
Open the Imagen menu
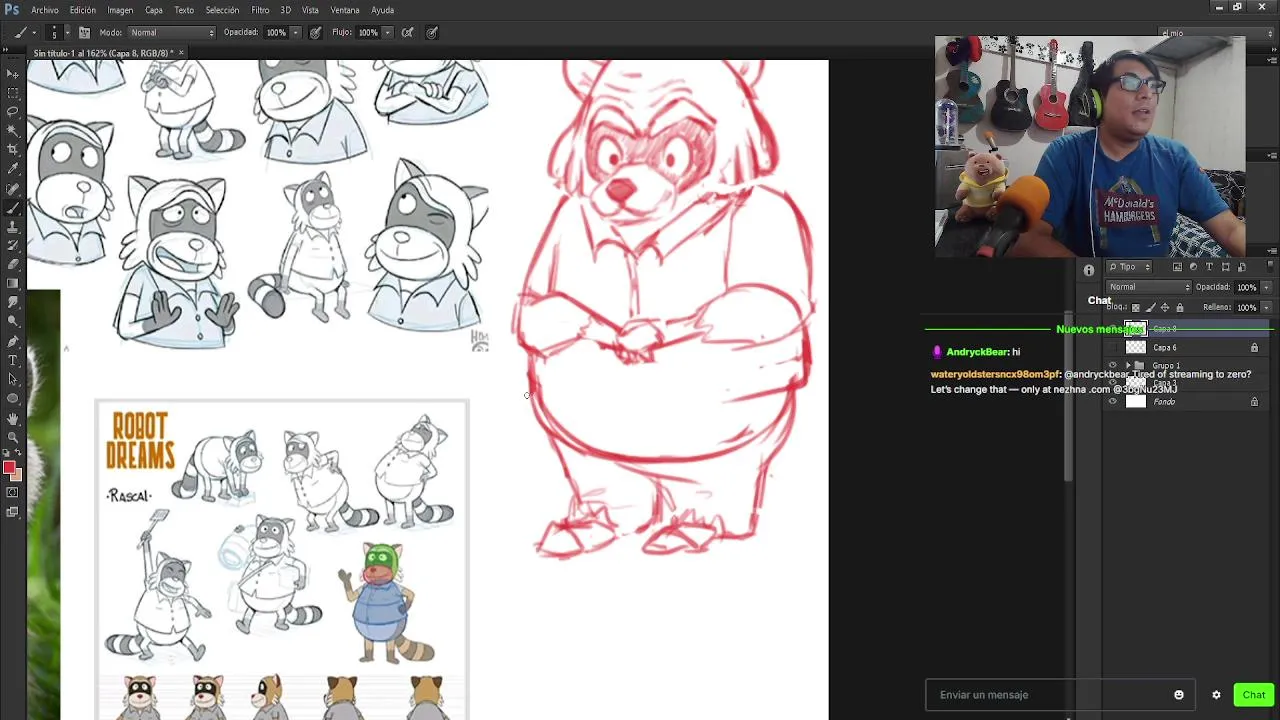pos(120,10)
